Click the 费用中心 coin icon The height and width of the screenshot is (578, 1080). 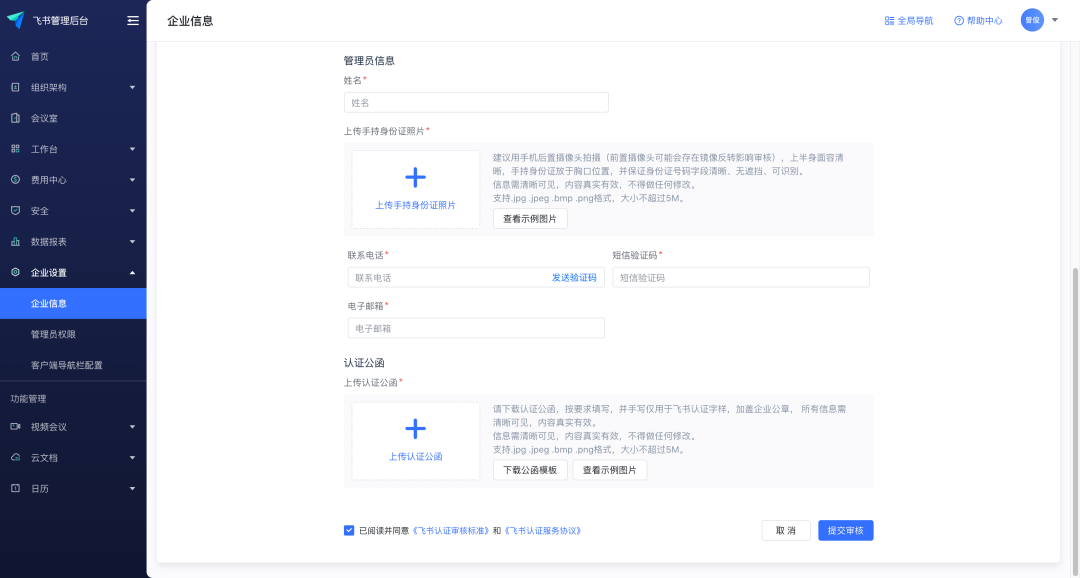(x=15, y=180)
